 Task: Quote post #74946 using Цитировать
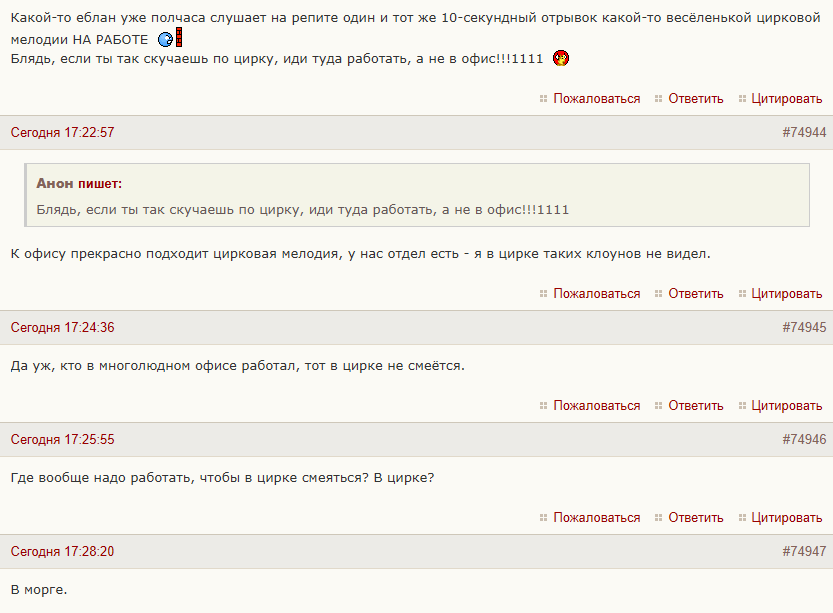(x=786, y=518)
